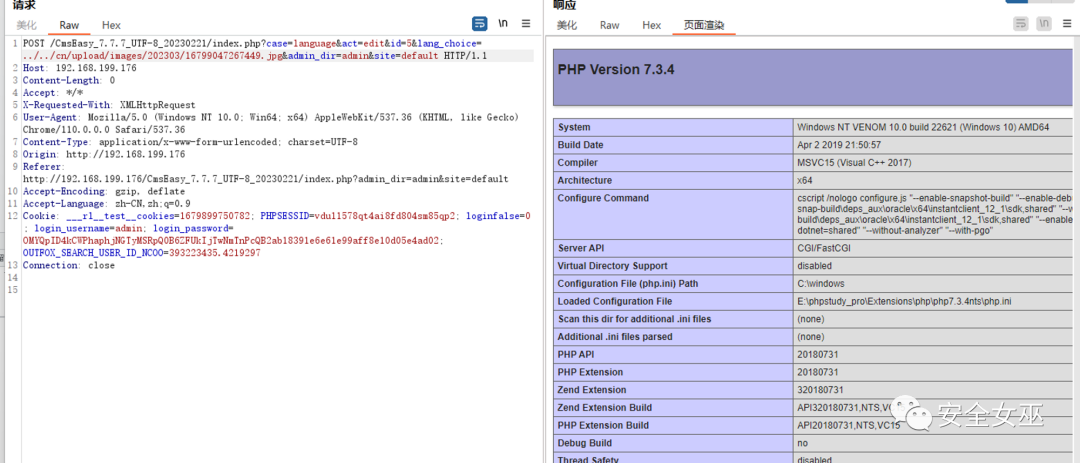Click the login_username=admin cookie
Screen dimensions: 1080x463
[90, 229]
